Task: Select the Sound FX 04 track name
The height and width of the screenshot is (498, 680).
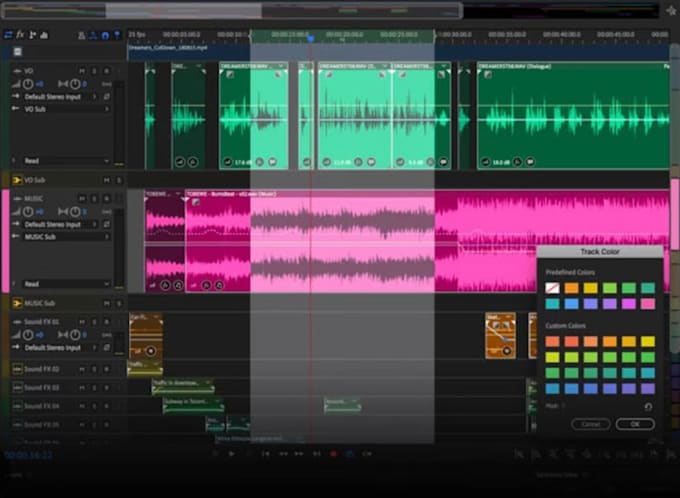Action: point(42,406)
